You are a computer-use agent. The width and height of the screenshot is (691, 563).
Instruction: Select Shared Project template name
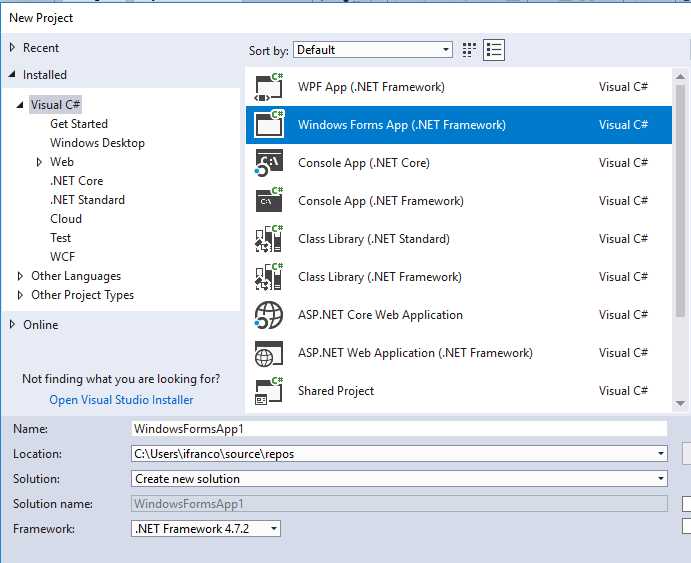[x=336, y=391]
